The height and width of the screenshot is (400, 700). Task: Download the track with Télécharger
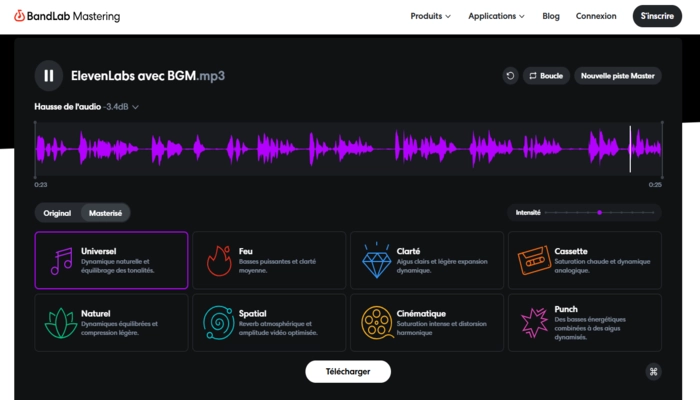tap(348, 371)
